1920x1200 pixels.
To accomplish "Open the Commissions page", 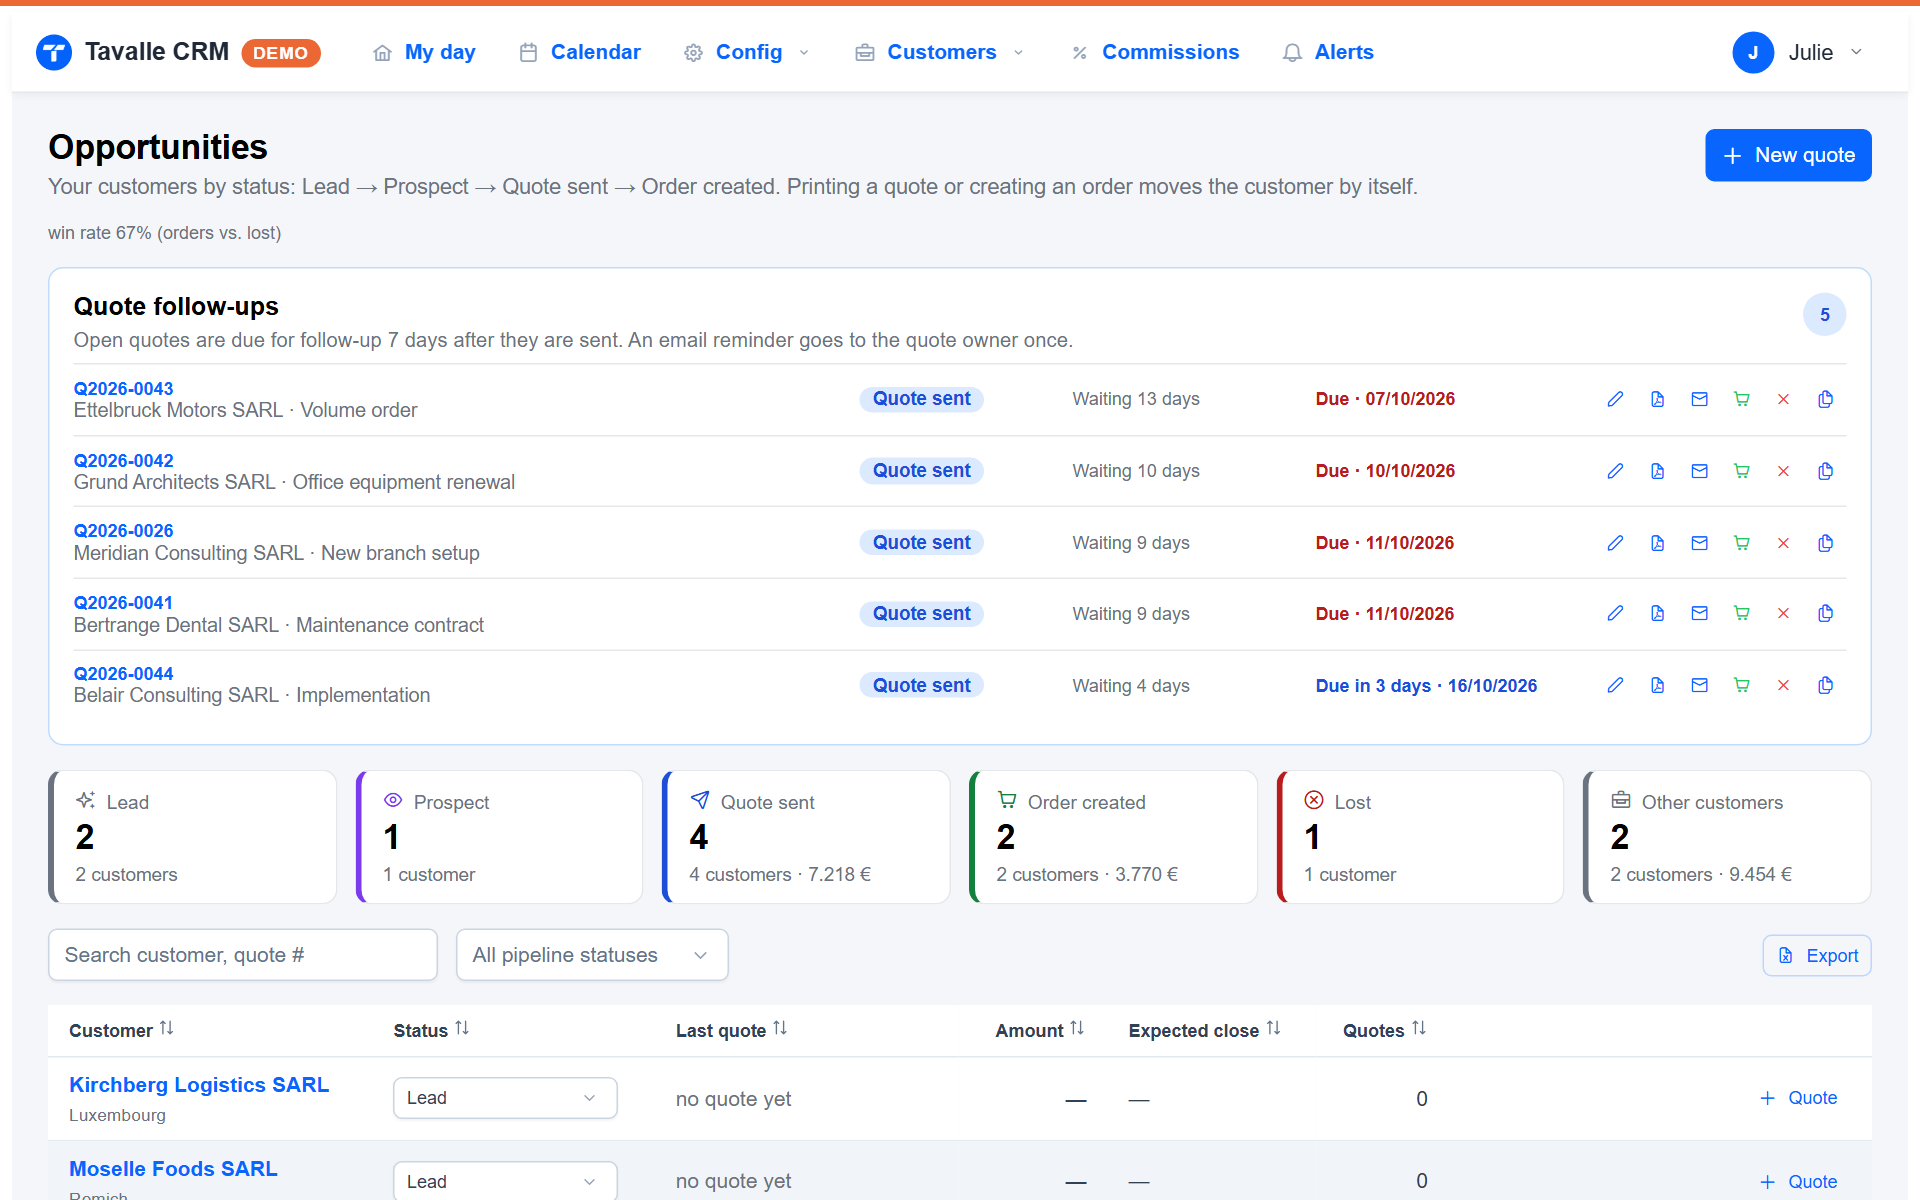I will click(x=1155, y=52).
